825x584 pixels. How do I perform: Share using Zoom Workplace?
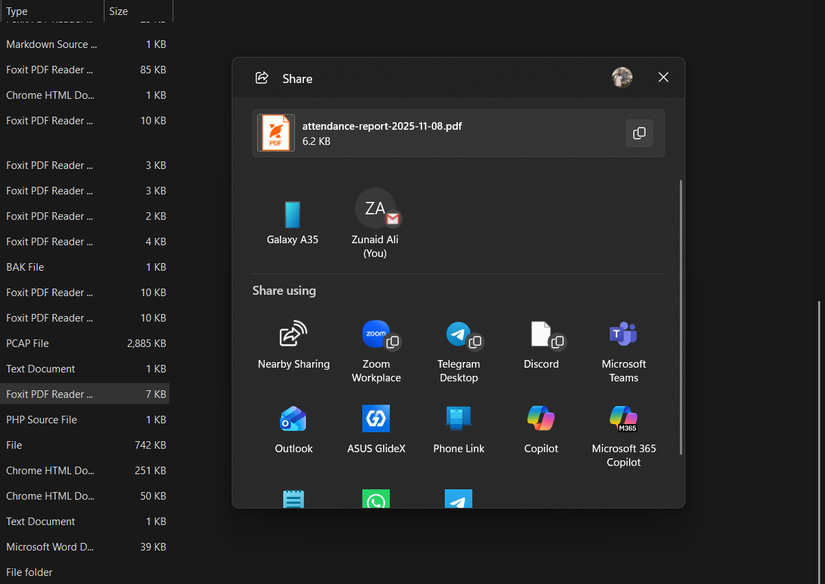click(376, 351)
